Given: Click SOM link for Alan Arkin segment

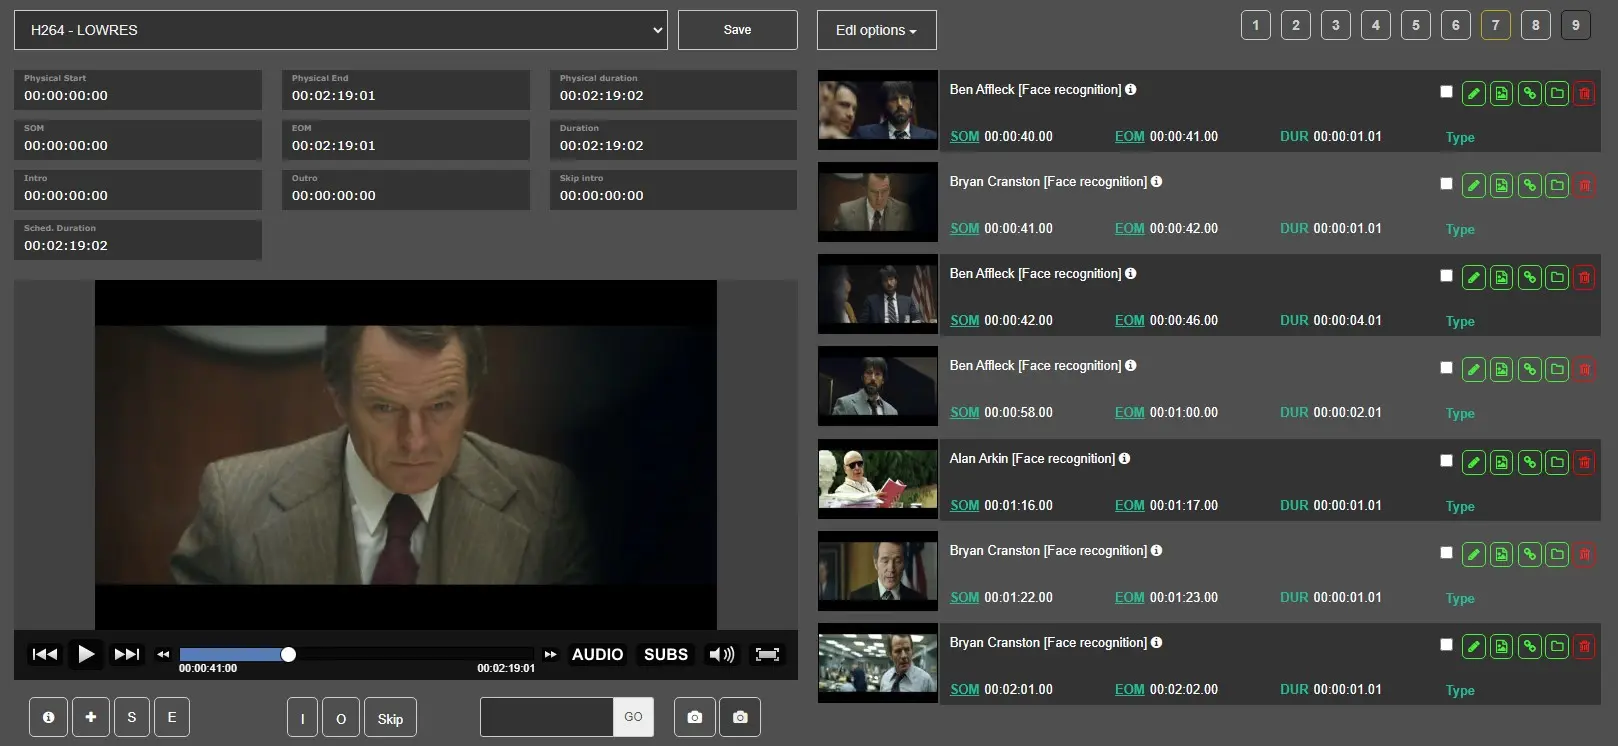Looking at the screenshot, I should 964,505.
